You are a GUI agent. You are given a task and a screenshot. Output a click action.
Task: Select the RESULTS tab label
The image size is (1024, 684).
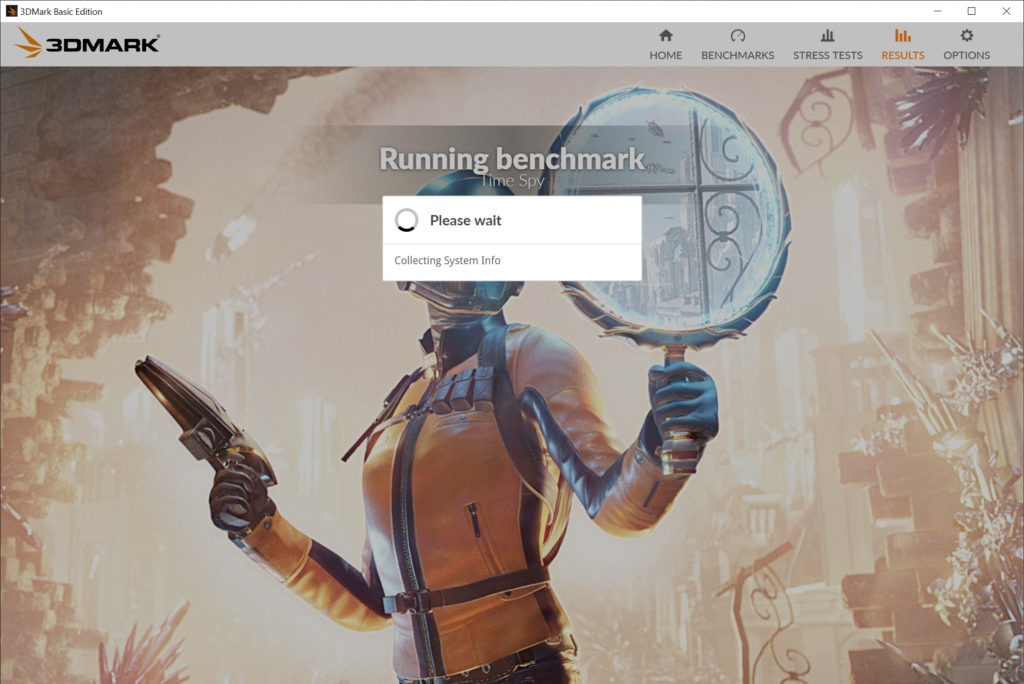pos(903,56)
